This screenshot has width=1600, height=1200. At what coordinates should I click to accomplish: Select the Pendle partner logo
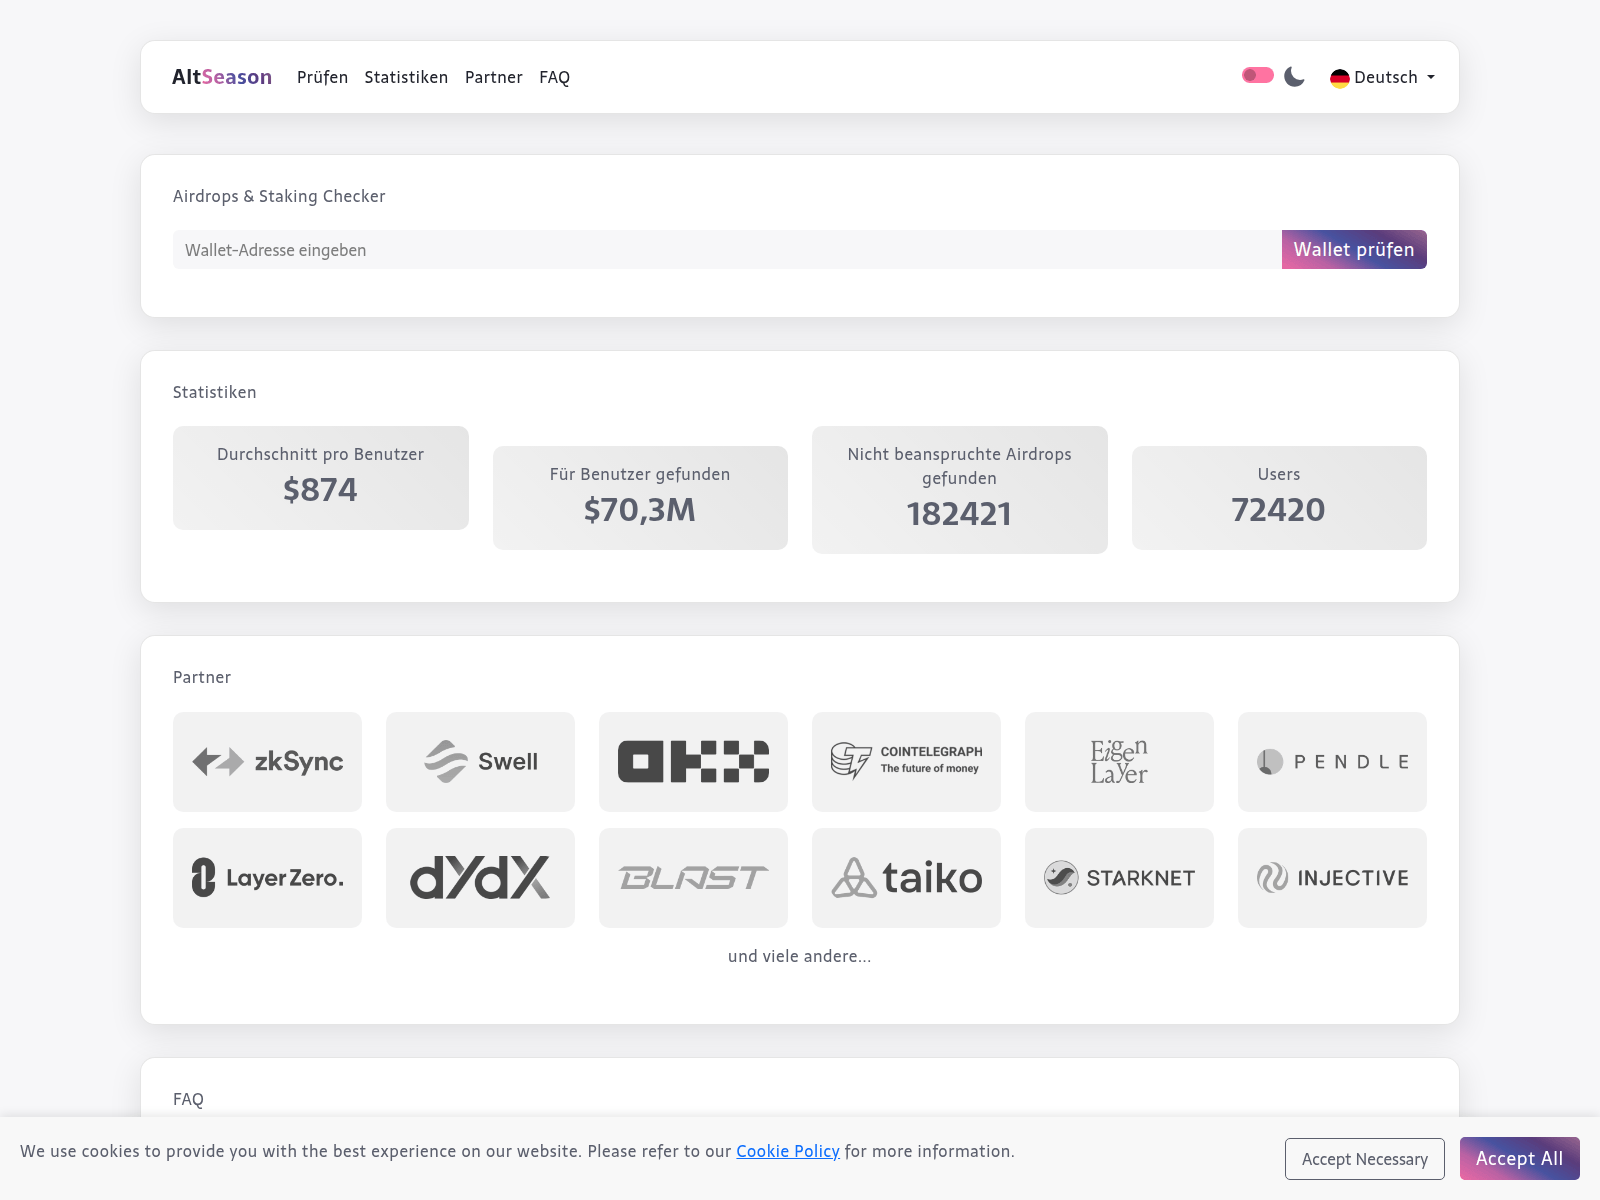tap(1332, 762)
